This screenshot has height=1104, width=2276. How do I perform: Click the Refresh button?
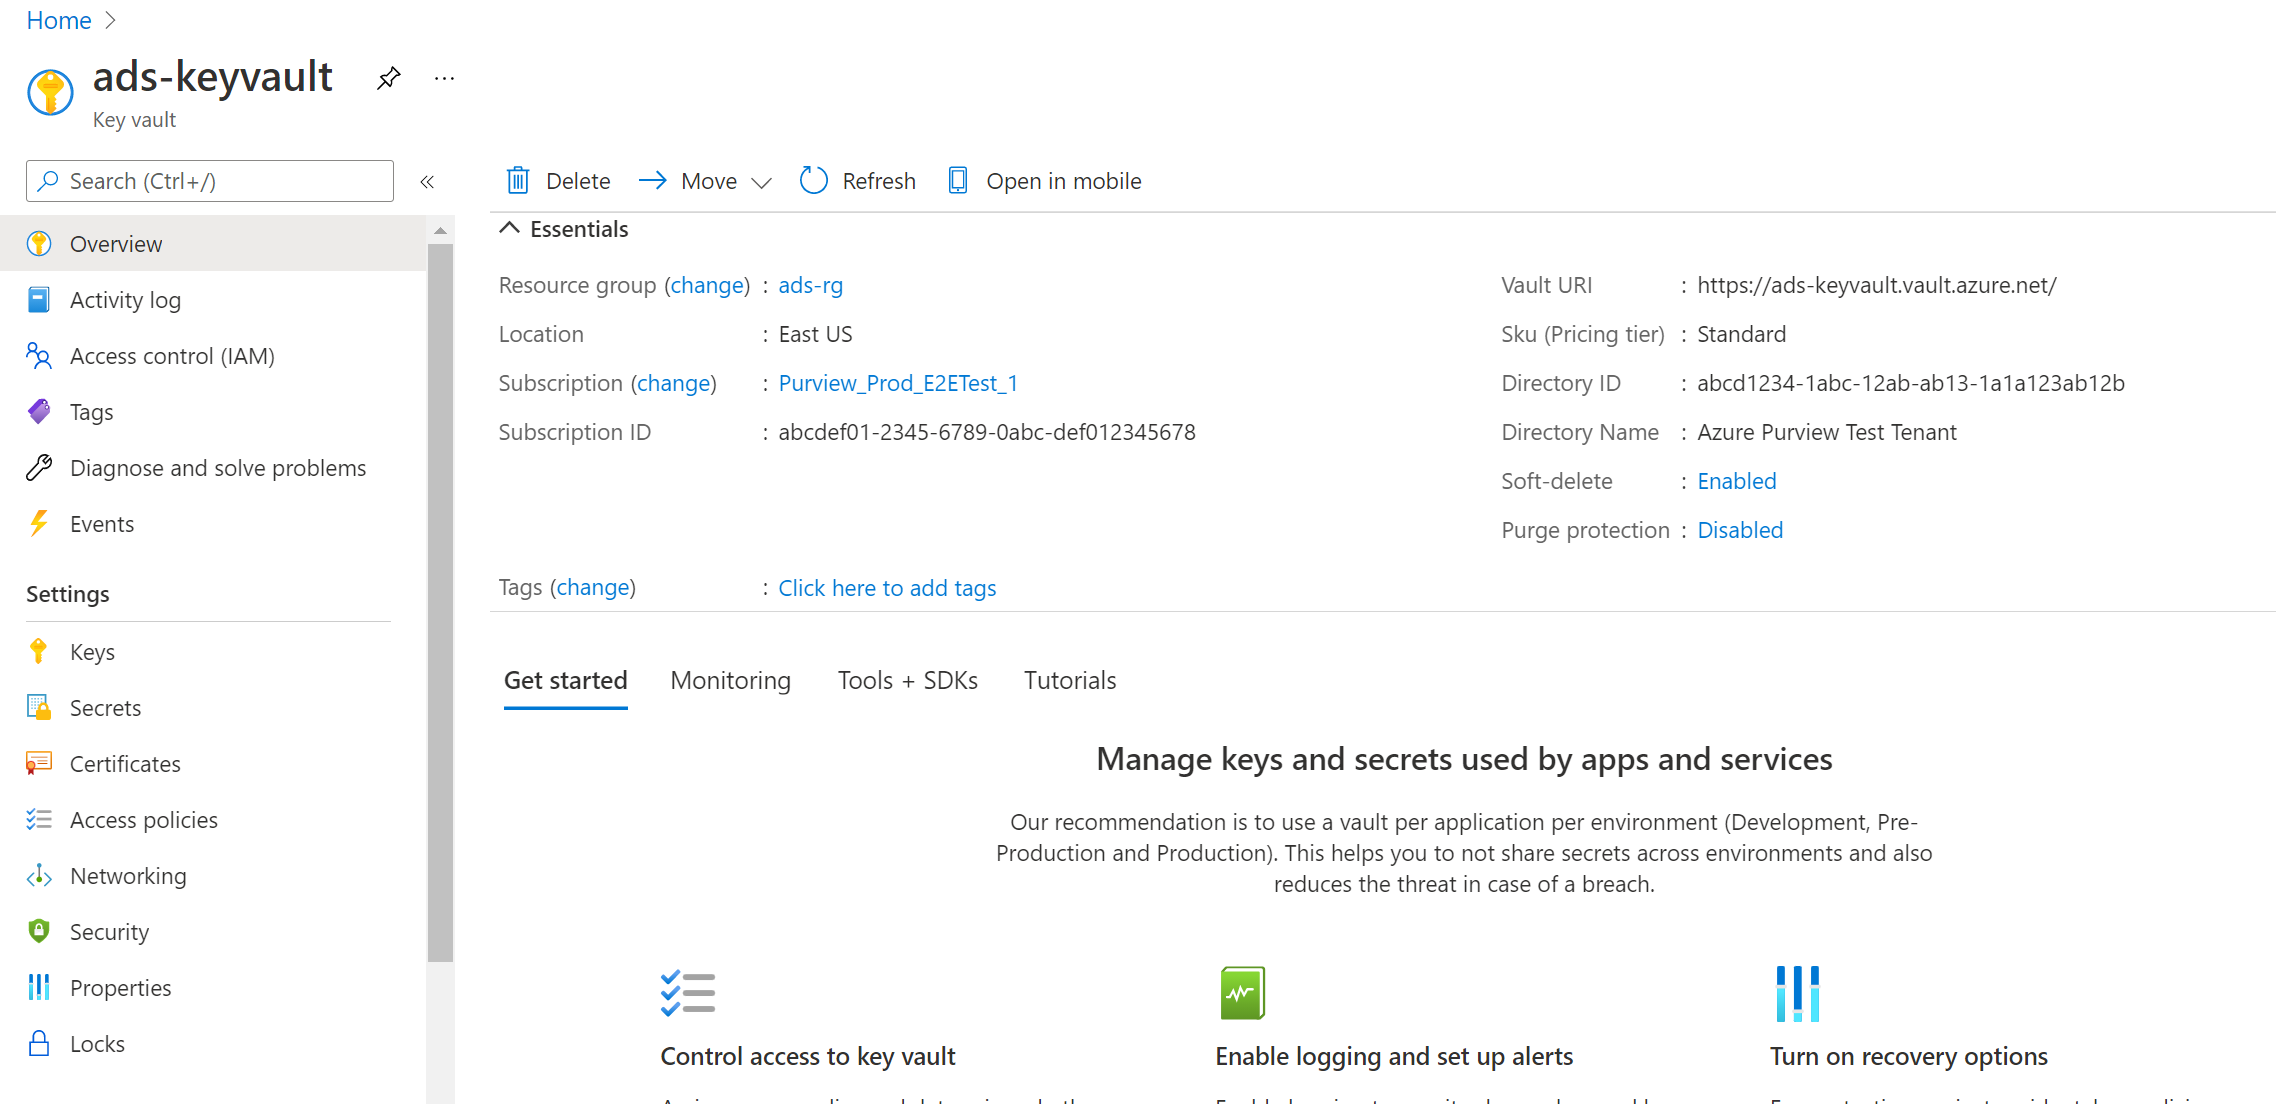tap(858, 180)
